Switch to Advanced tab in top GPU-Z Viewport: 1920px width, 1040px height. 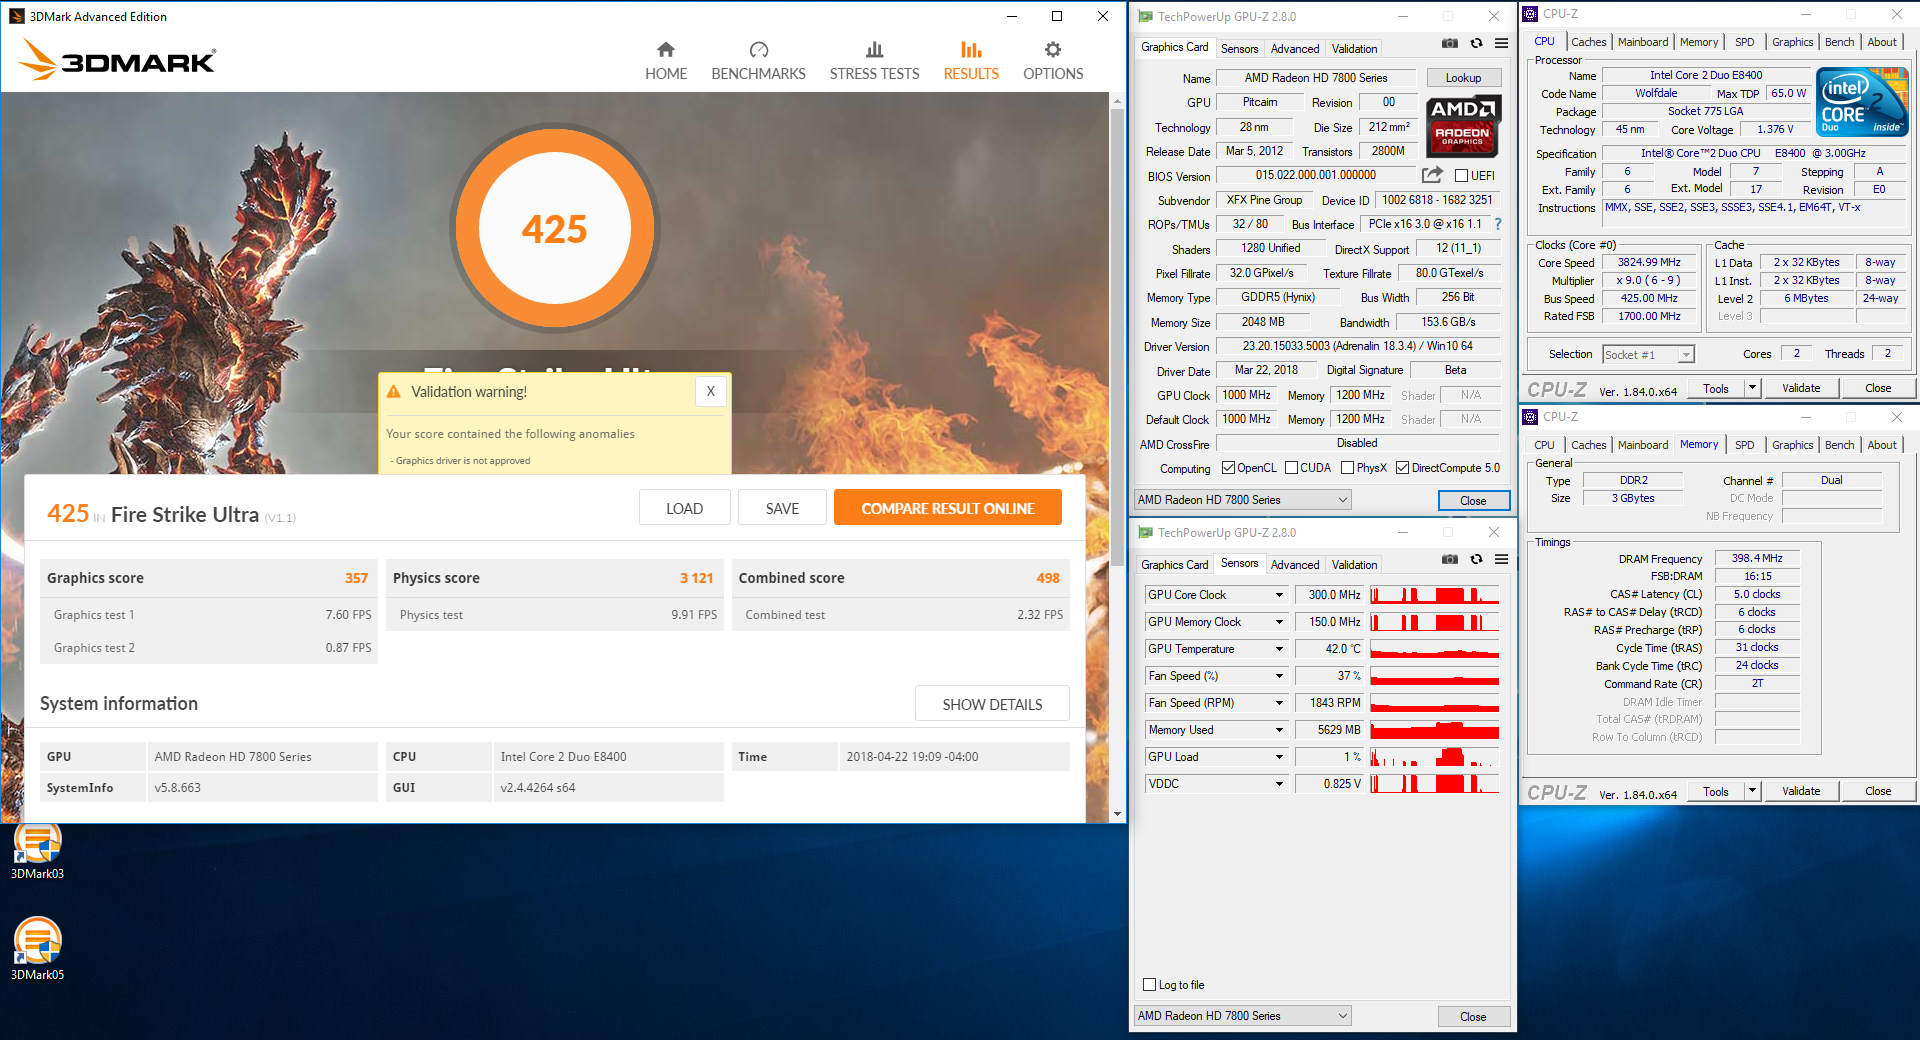pos(1295,49)
